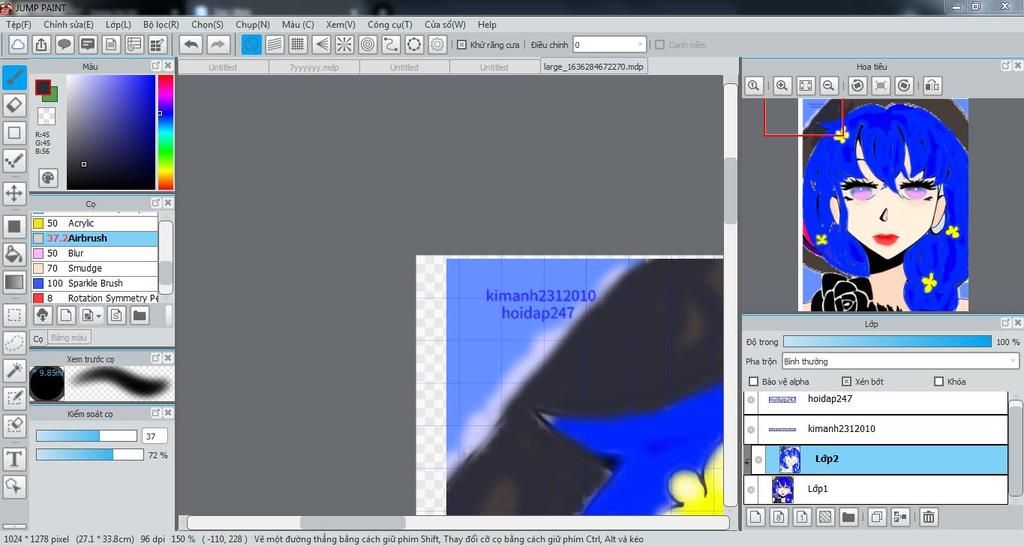Select layer Lớp1 in layers panel

(x=876, y=489)
